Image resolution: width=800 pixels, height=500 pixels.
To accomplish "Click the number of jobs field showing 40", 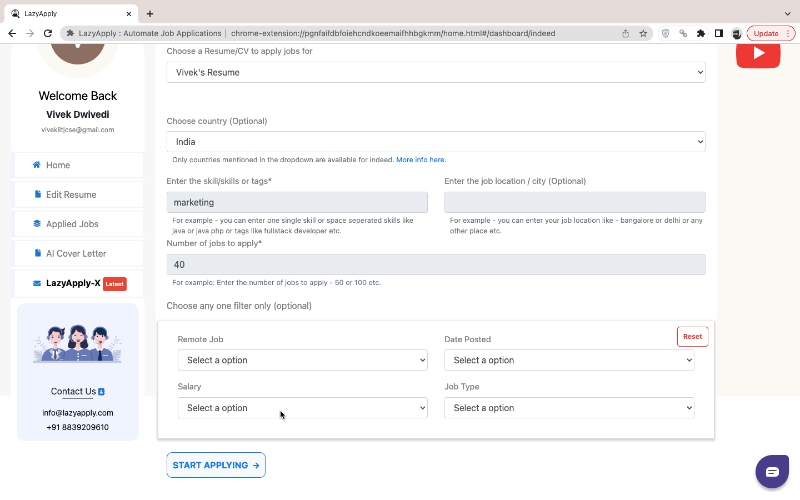I will (436, 265).
